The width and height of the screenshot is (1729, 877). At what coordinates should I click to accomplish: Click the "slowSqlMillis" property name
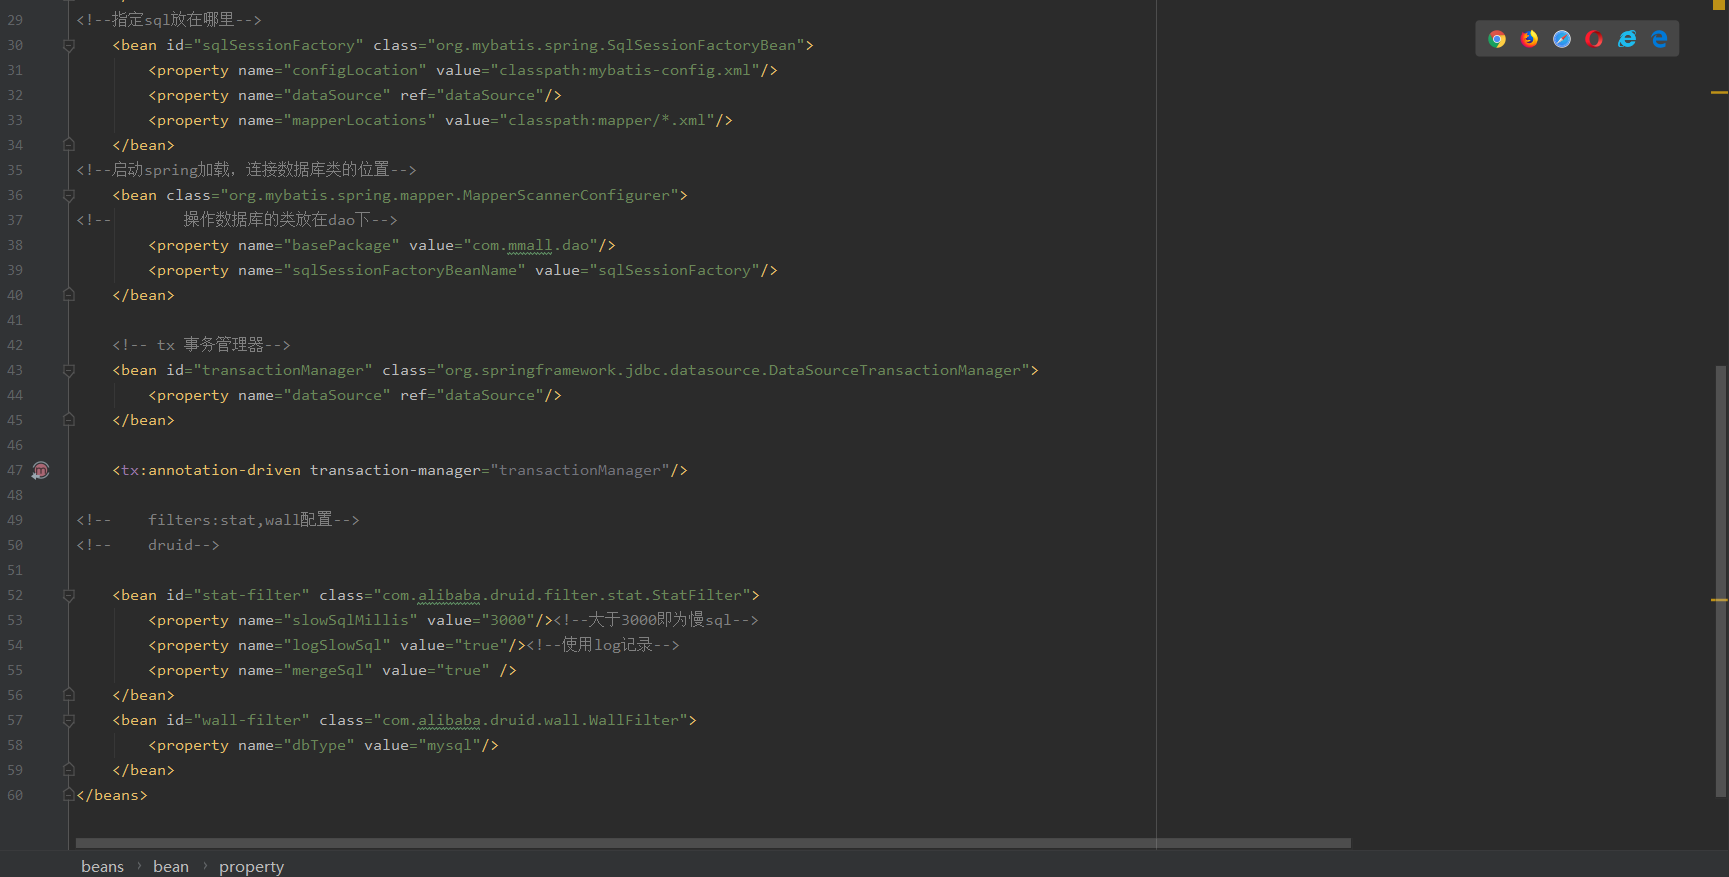(x=350, y=620)
